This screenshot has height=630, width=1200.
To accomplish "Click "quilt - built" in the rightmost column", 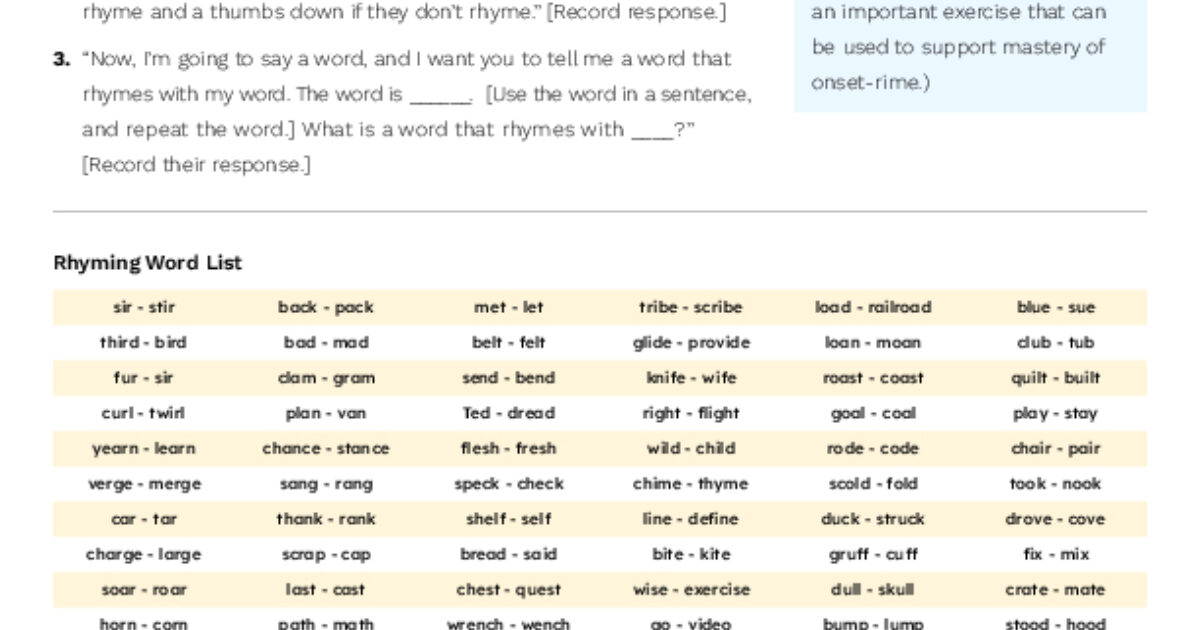I will click(x=1054, y=378).
